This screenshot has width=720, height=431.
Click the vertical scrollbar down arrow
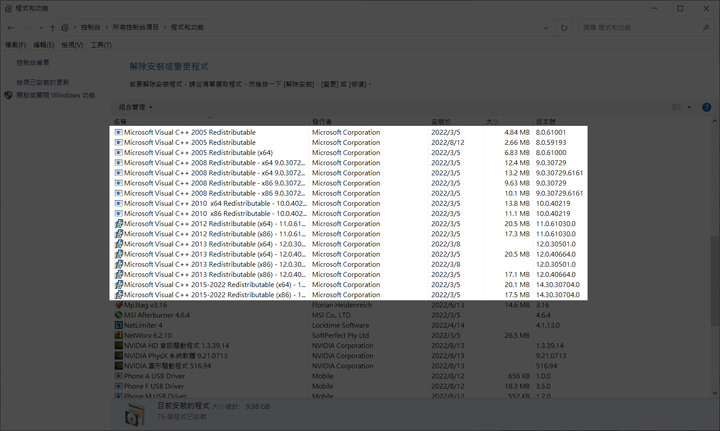pos(714,393)
